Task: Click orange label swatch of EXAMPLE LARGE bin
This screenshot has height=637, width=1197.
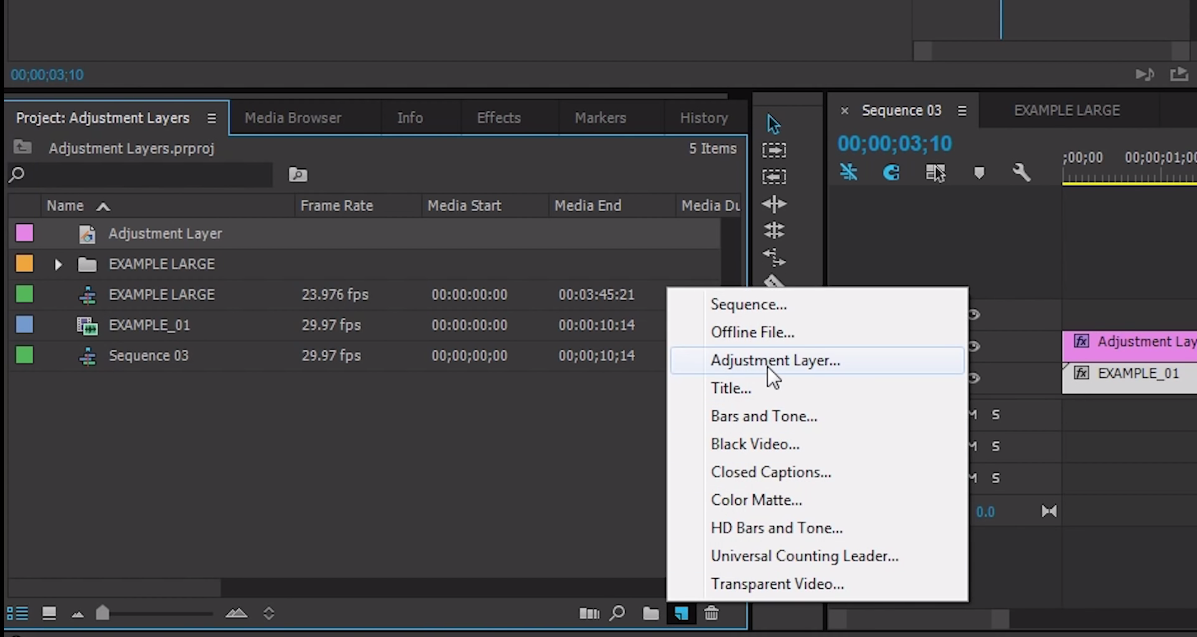Action: pos(24,264)
